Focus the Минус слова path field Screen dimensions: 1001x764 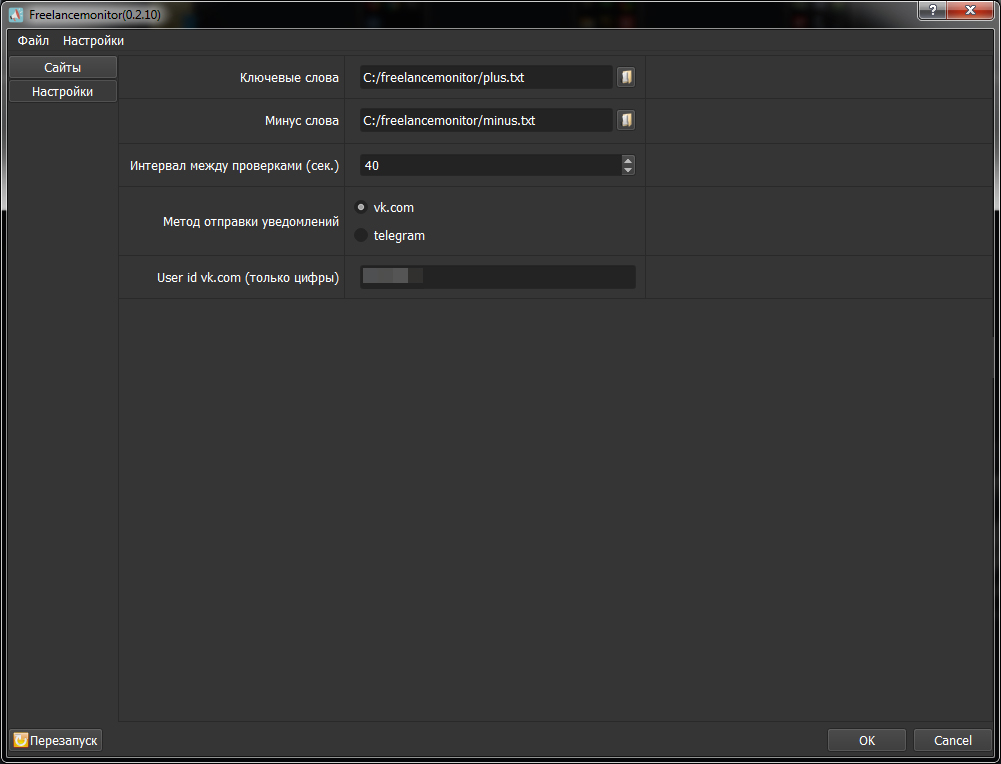pos(486,120)
